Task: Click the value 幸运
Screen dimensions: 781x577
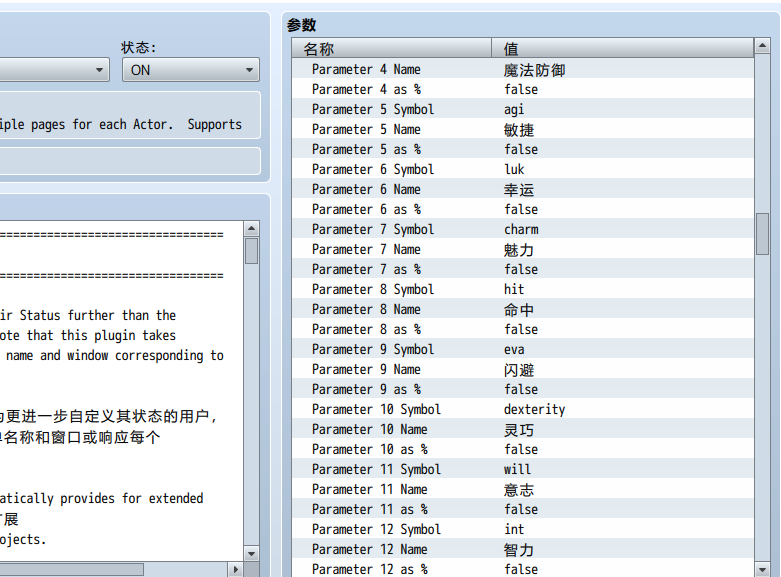Action: pyautogui.click(x=519, y=190)
